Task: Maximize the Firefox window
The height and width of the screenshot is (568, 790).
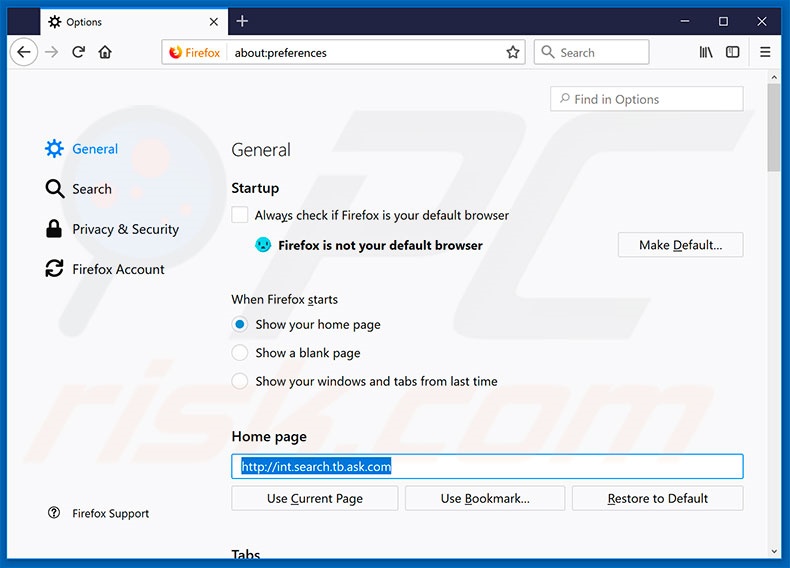Action: [x=723, y=21]
